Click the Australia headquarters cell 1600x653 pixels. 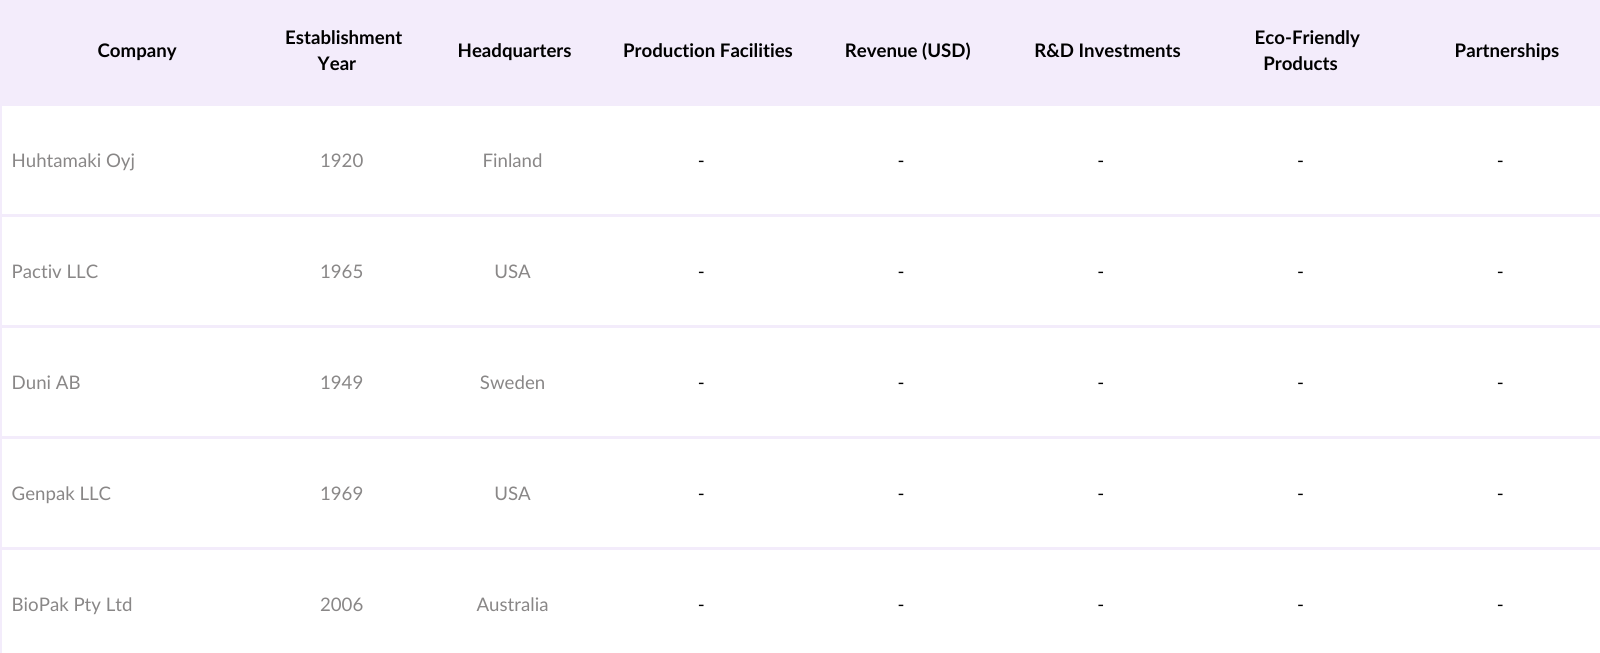512,605
